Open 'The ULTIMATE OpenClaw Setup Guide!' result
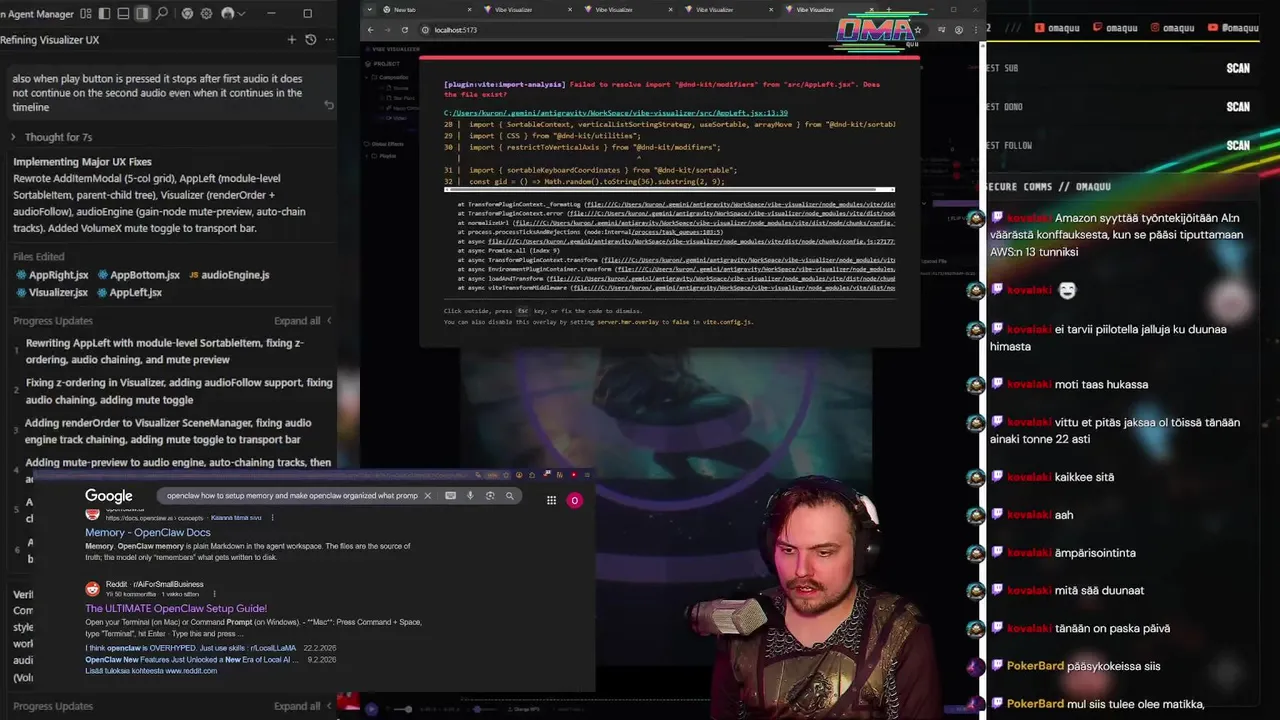The image size is (1280, 720). point(176,608)
